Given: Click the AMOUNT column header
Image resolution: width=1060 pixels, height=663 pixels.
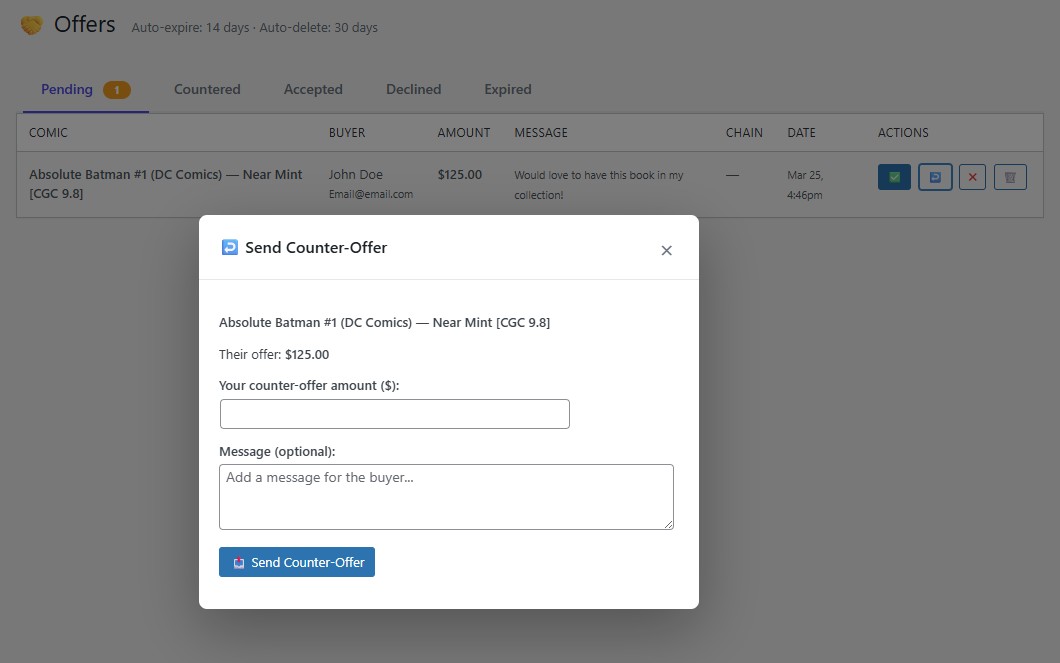Looking at the screenshot, I should 463,132.
